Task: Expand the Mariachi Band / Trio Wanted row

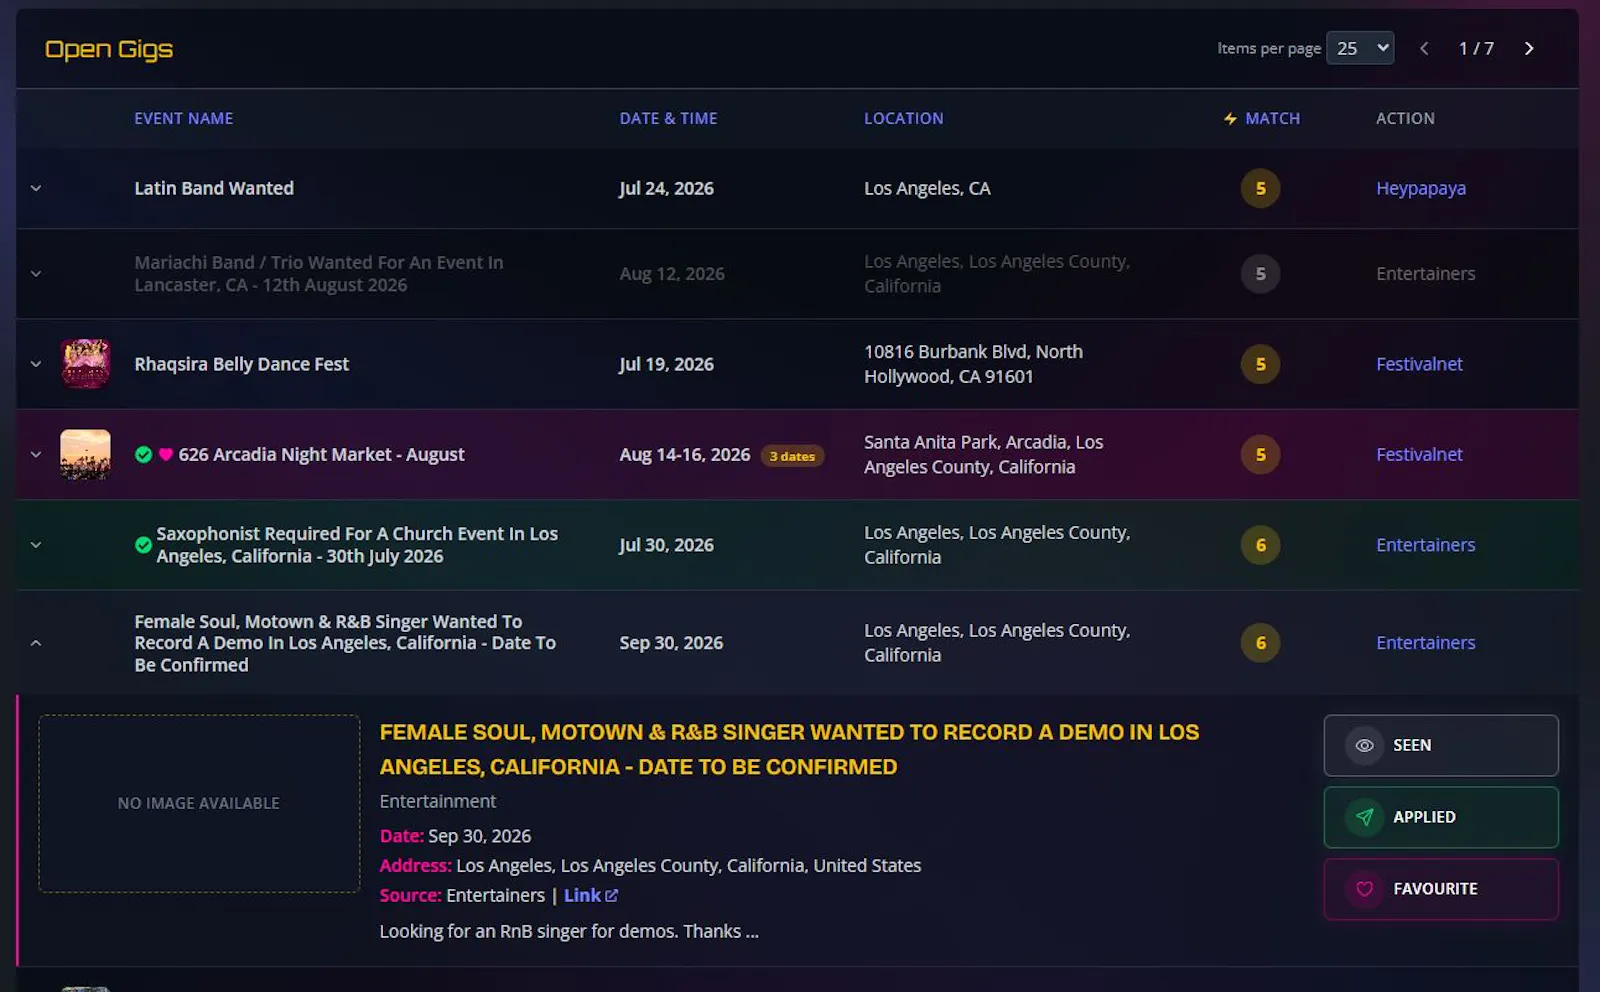Action: click(36, 273)
